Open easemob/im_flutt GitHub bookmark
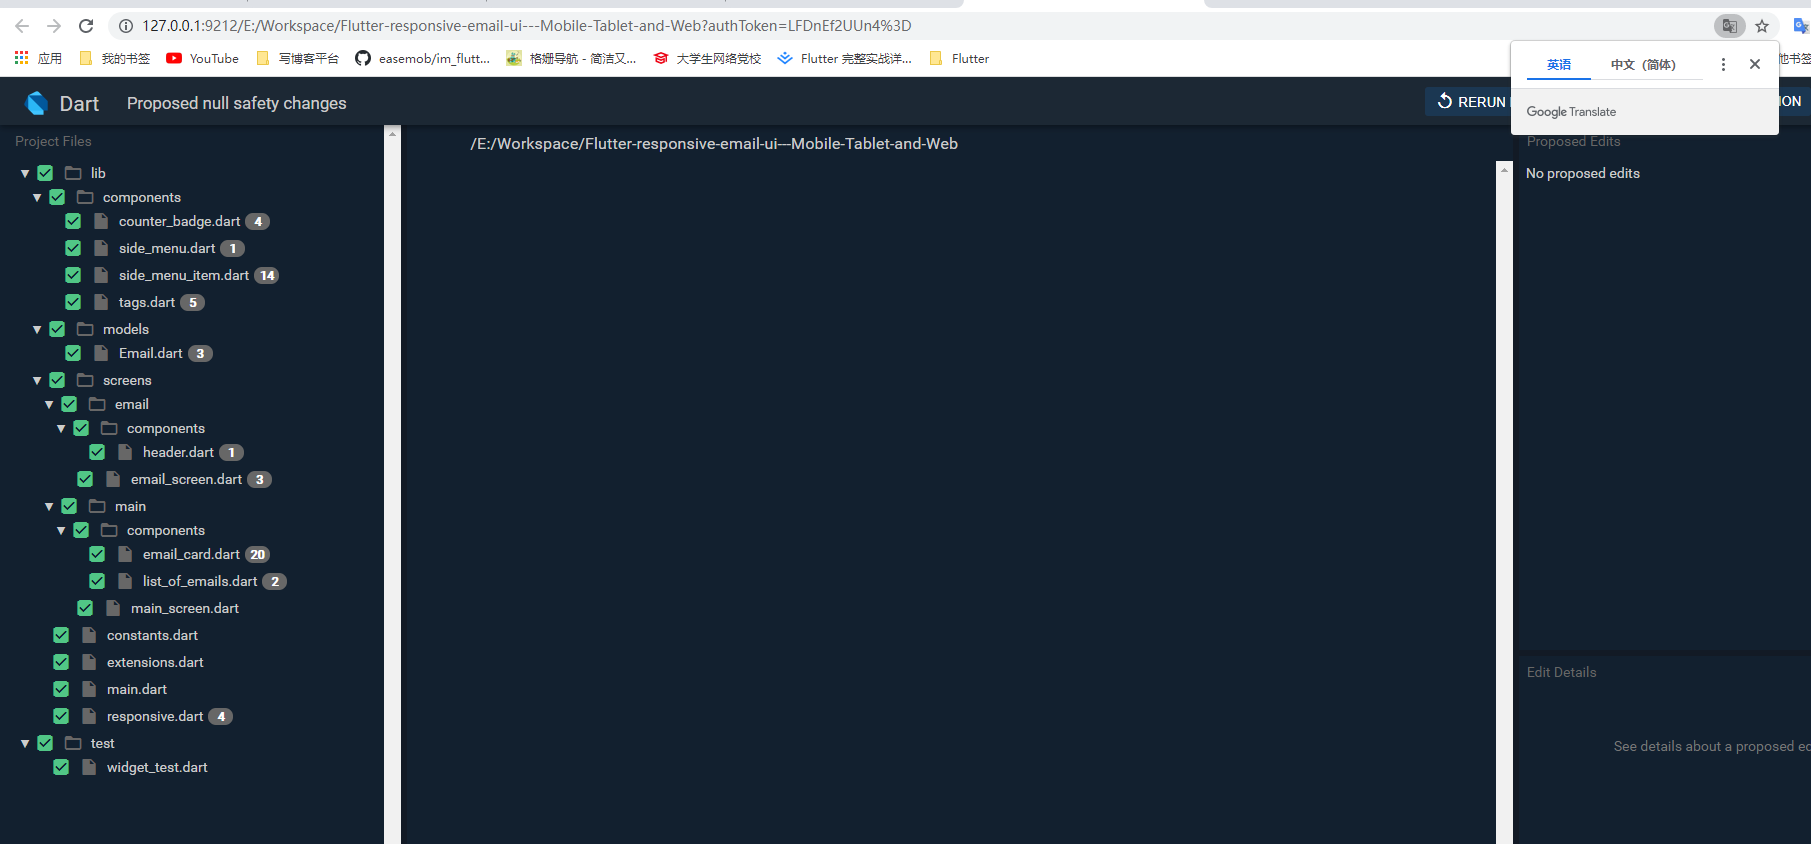Image resolution: width=1811 pixels, height=844 pixels. pyautogui.click(x=423, y=58)
